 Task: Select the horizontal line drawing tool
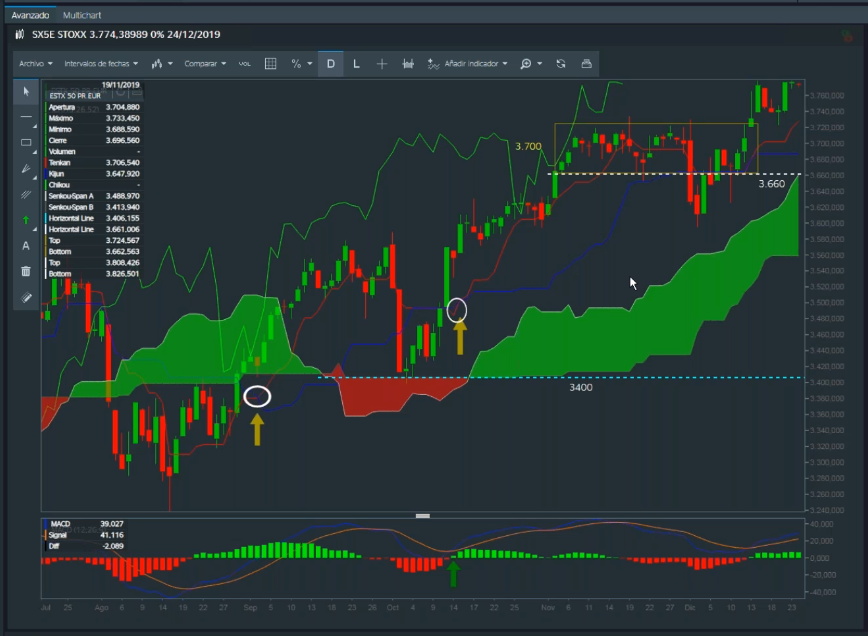pos(26,117)
